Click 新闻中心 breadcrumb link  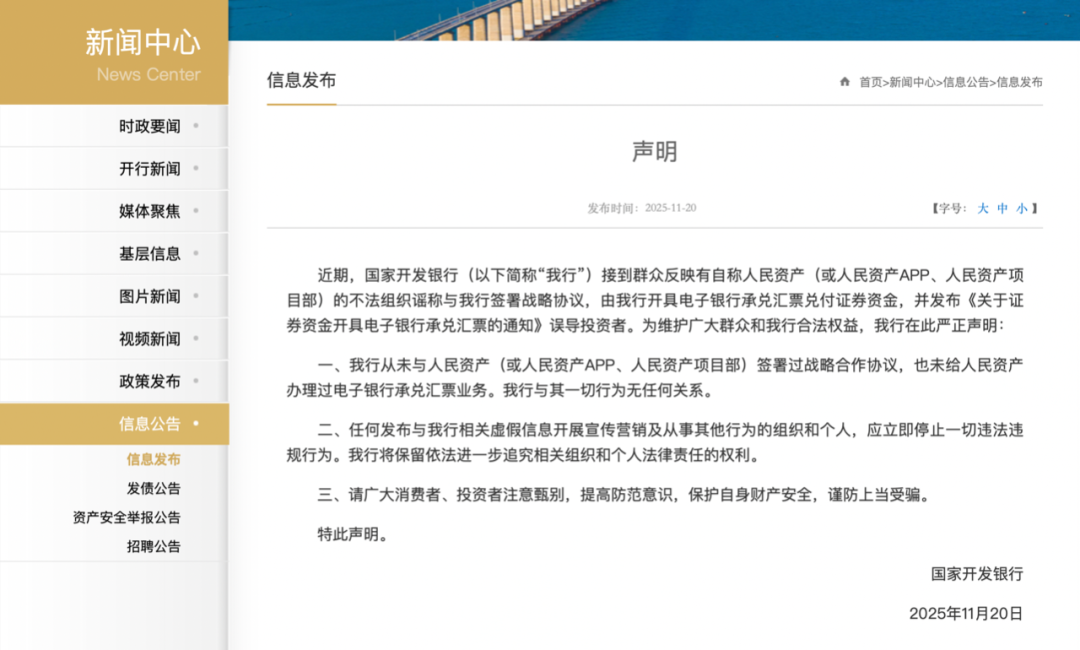tap(913, 82)
